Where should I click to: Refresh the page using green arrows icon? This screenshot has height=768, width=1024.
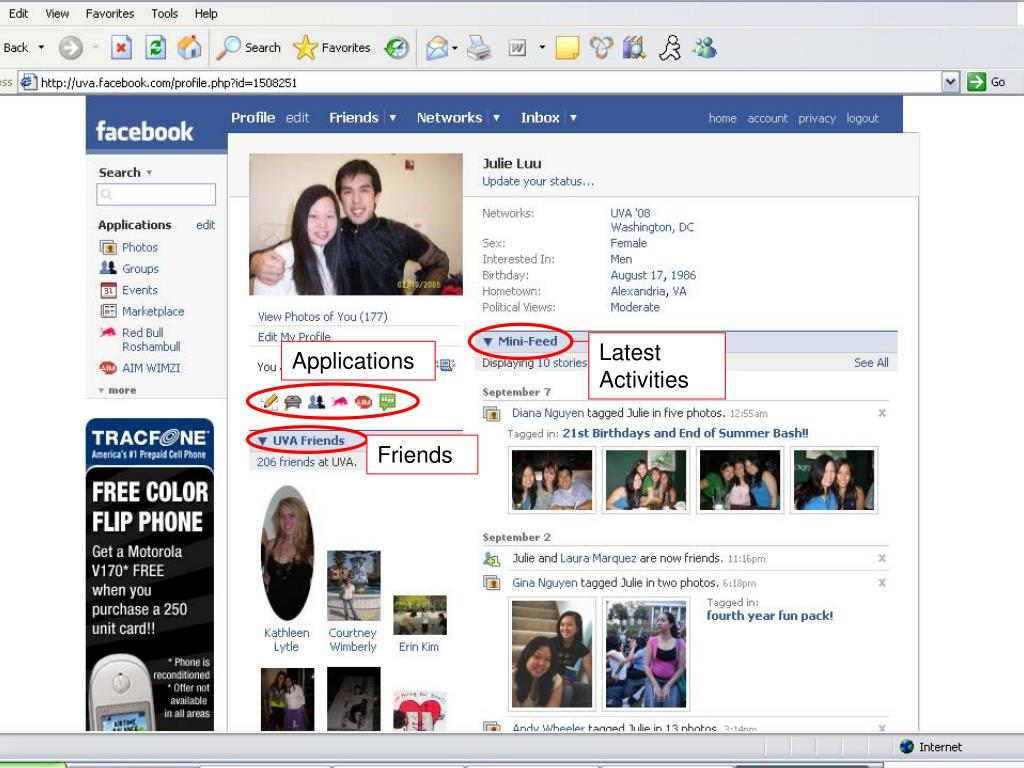155,48
